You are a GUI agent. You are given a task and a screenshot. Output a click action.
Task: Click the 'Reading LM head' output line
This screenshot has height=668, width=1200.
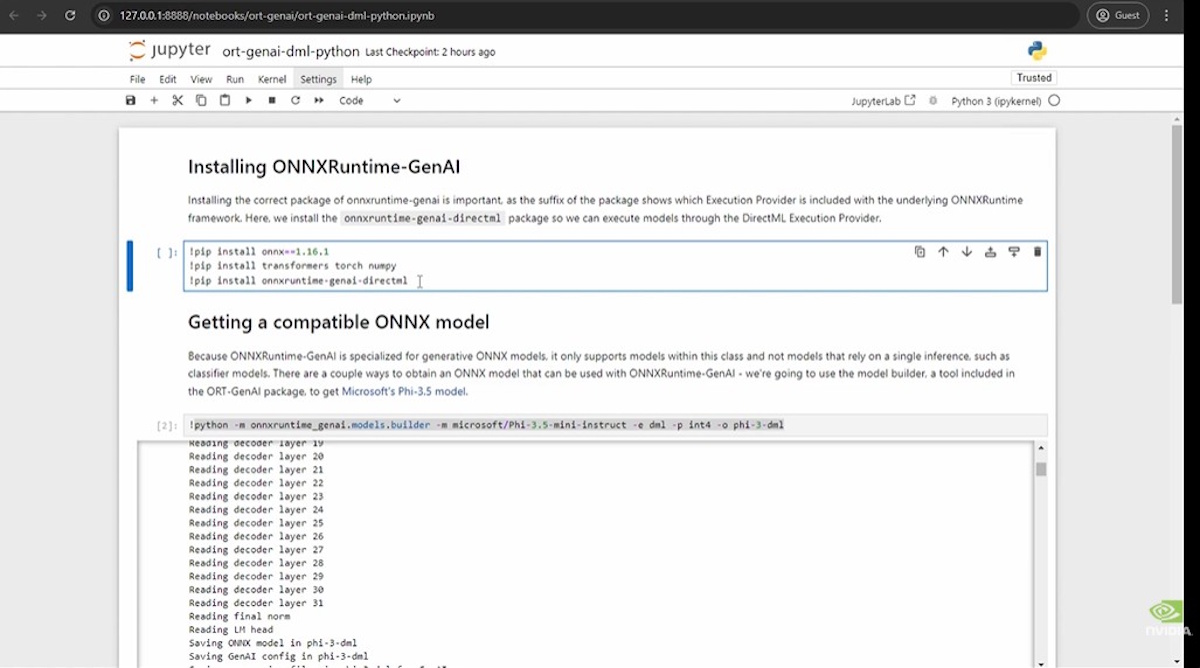(x=231, y=630)
